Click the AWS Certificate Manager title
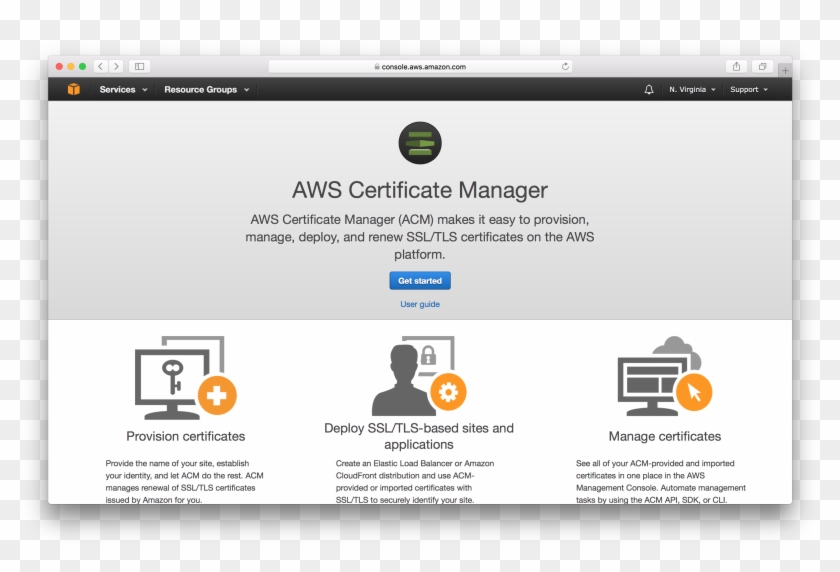 click(x=420, y=190)
